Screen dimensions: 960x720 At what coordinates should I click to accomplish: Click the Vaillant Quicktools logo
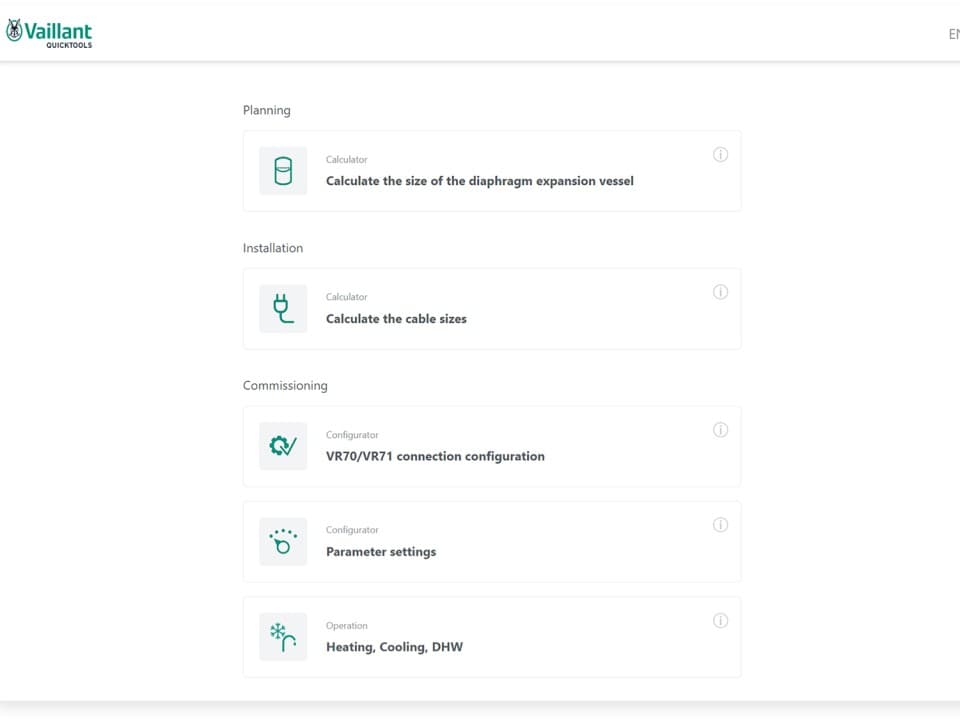49,33
